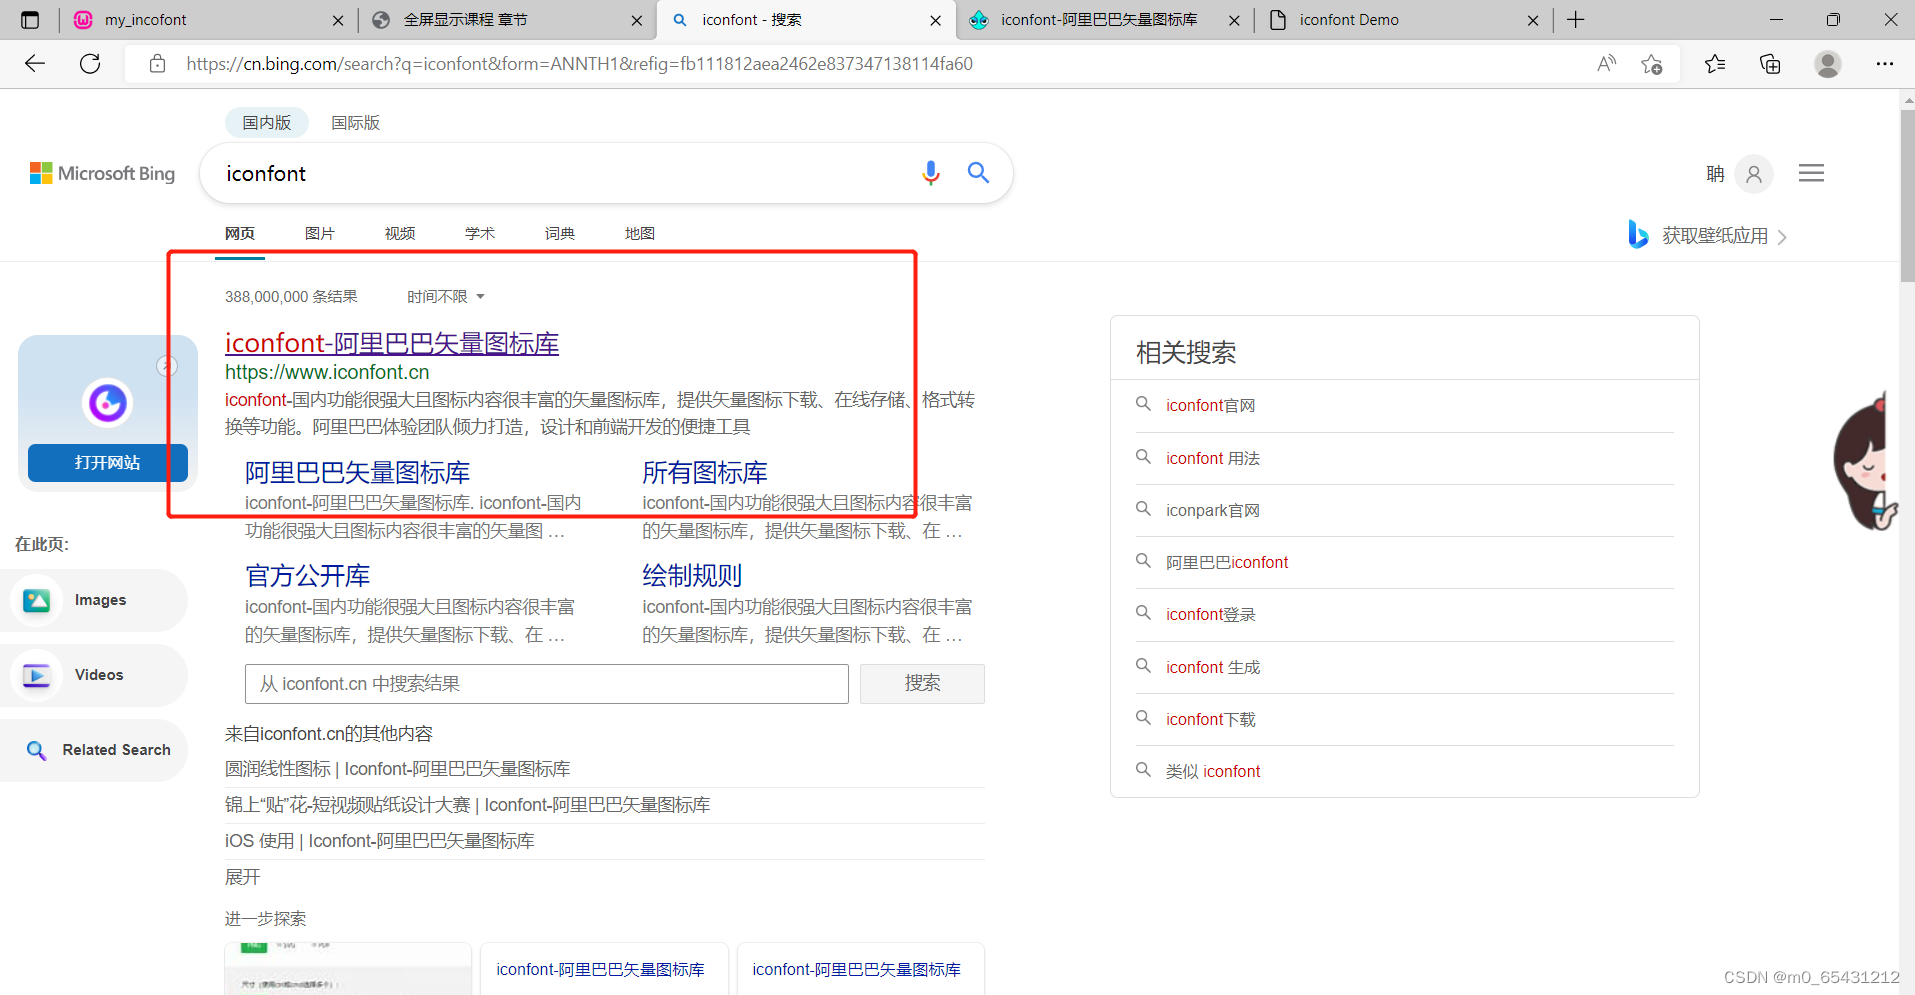Click the magnifier search icon

[978, 173]
